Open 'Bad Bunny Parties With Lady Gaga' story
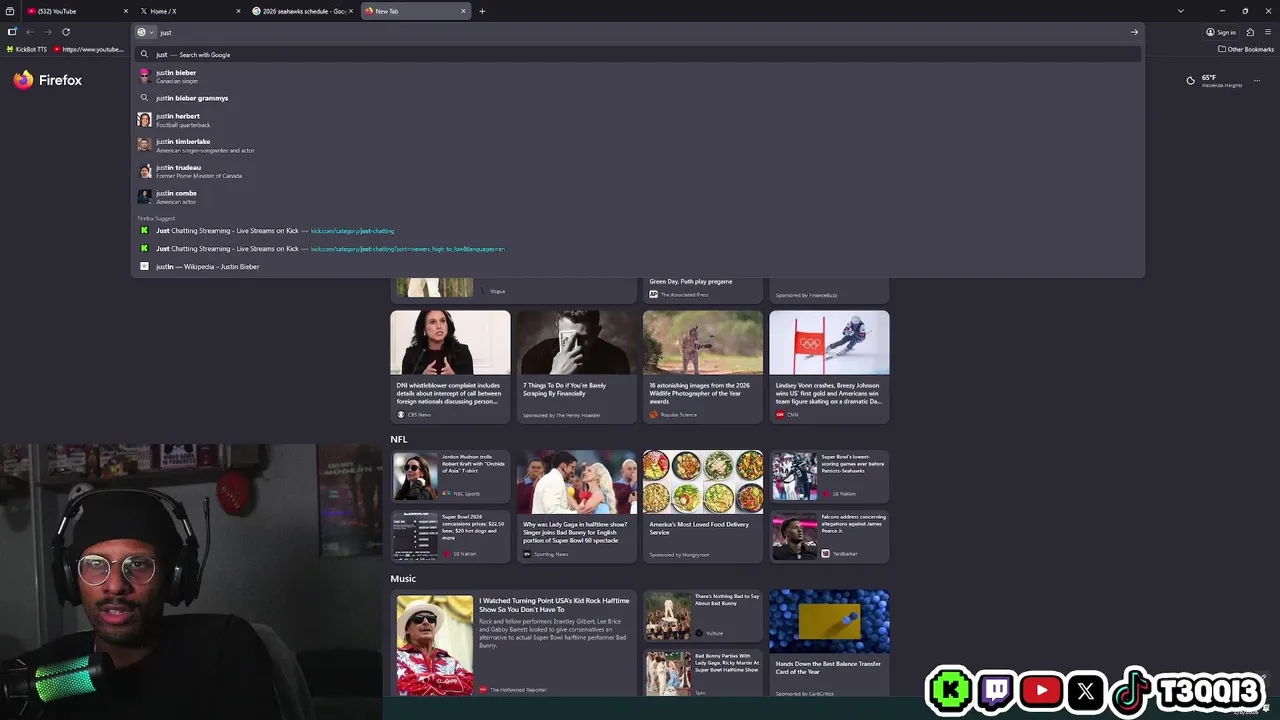 pos(702,674)
